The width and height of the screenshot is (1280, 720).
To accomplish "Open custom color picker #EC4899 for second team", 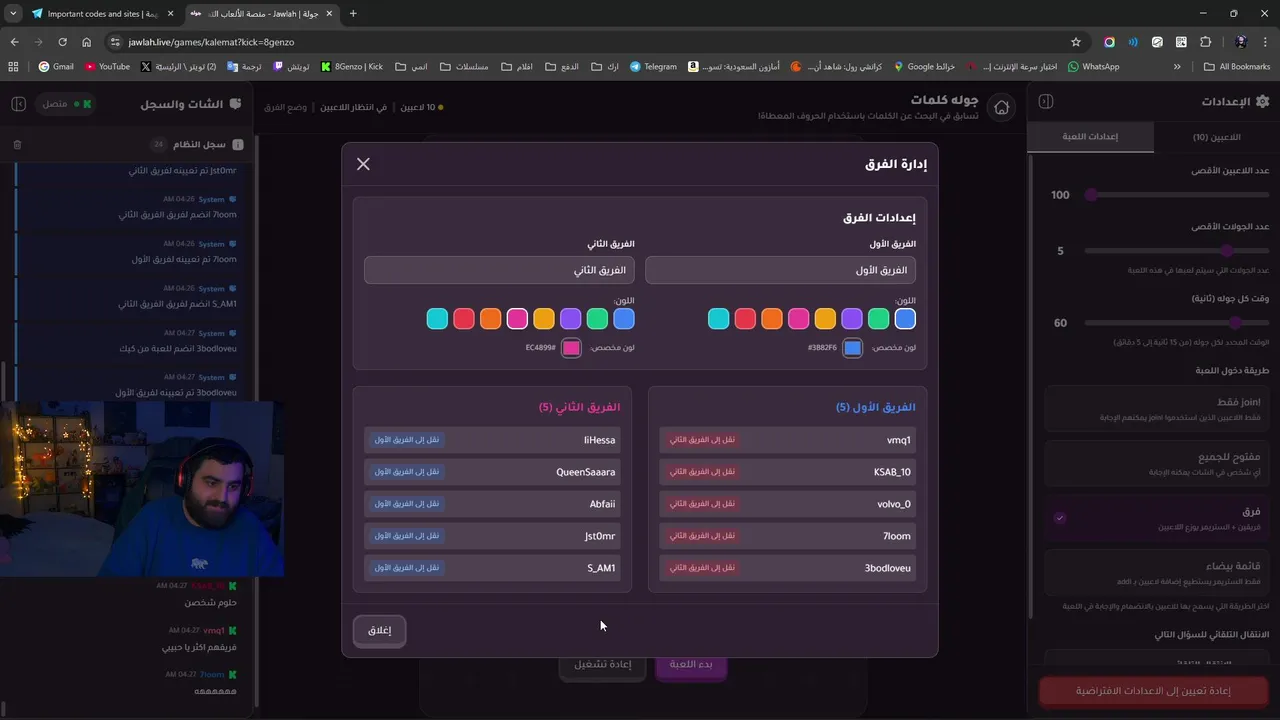I will click(x=571, y=348).
